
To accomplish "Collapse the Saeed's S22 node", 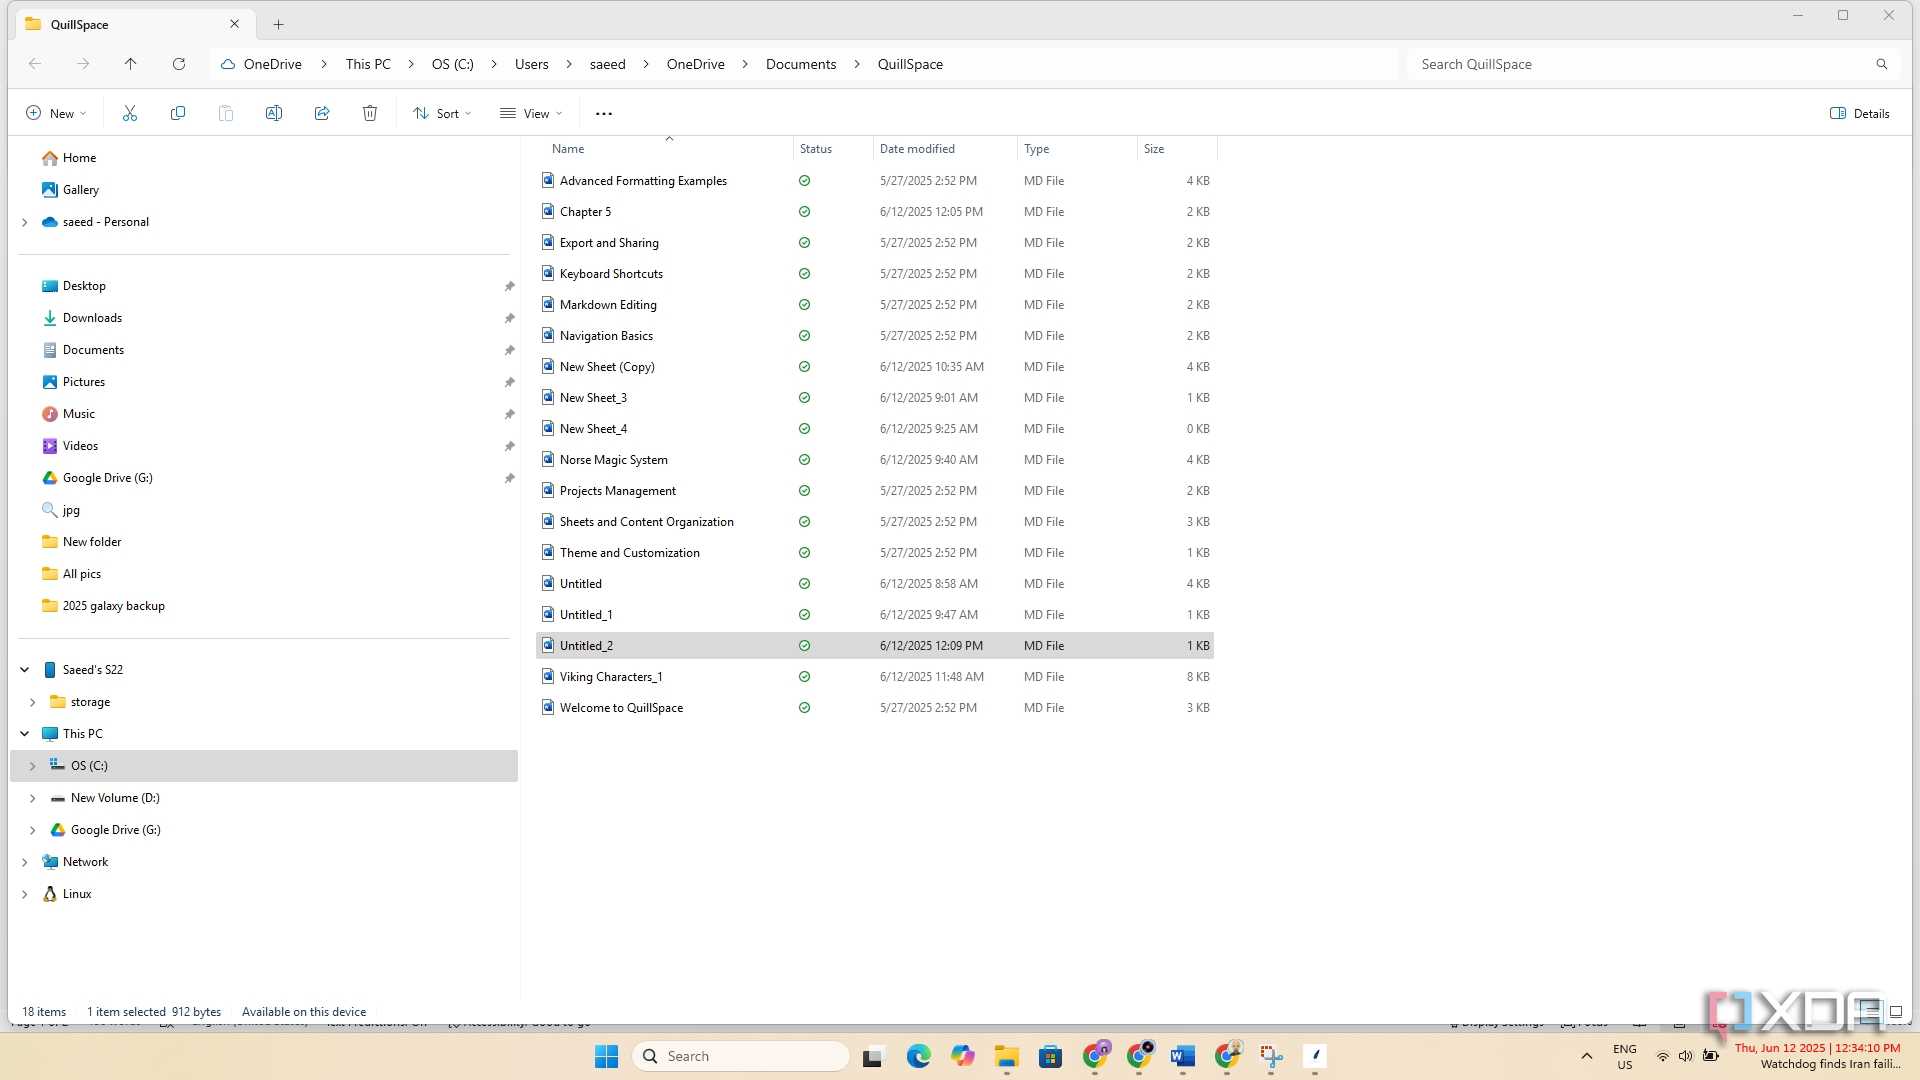I will coord(25,670).
